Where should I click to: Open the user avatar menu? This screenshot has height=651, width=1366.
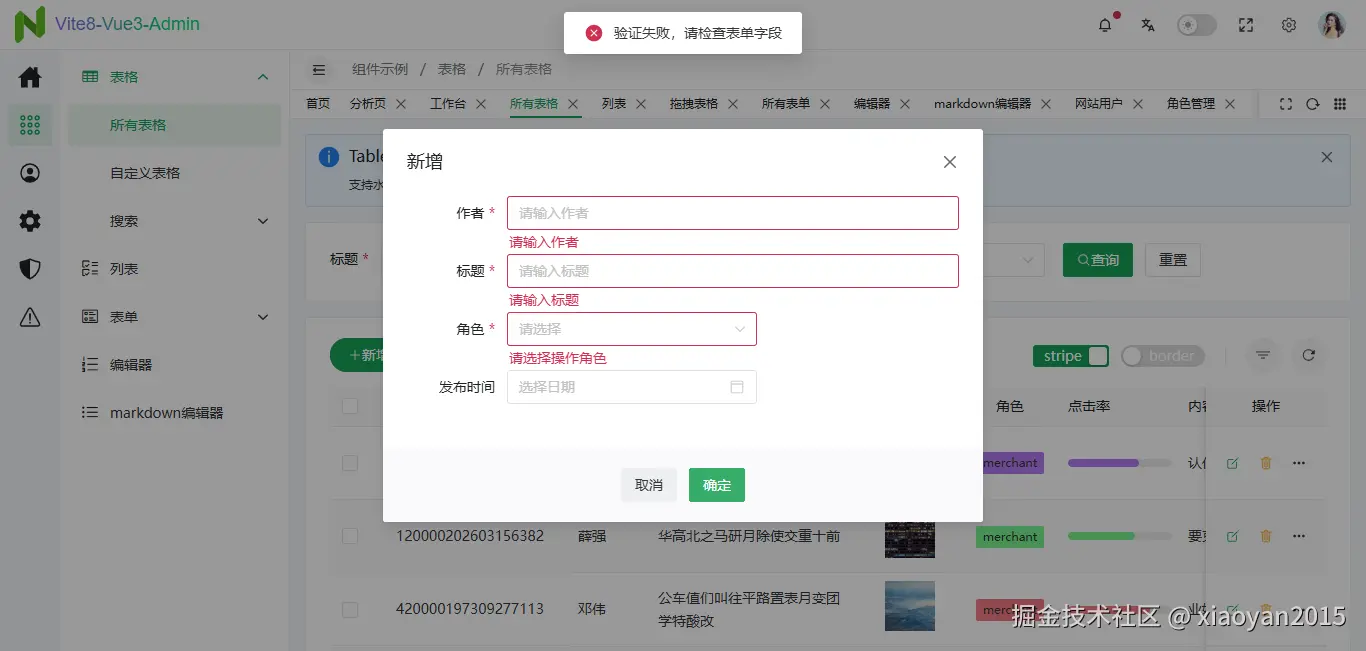(1332, 25)
